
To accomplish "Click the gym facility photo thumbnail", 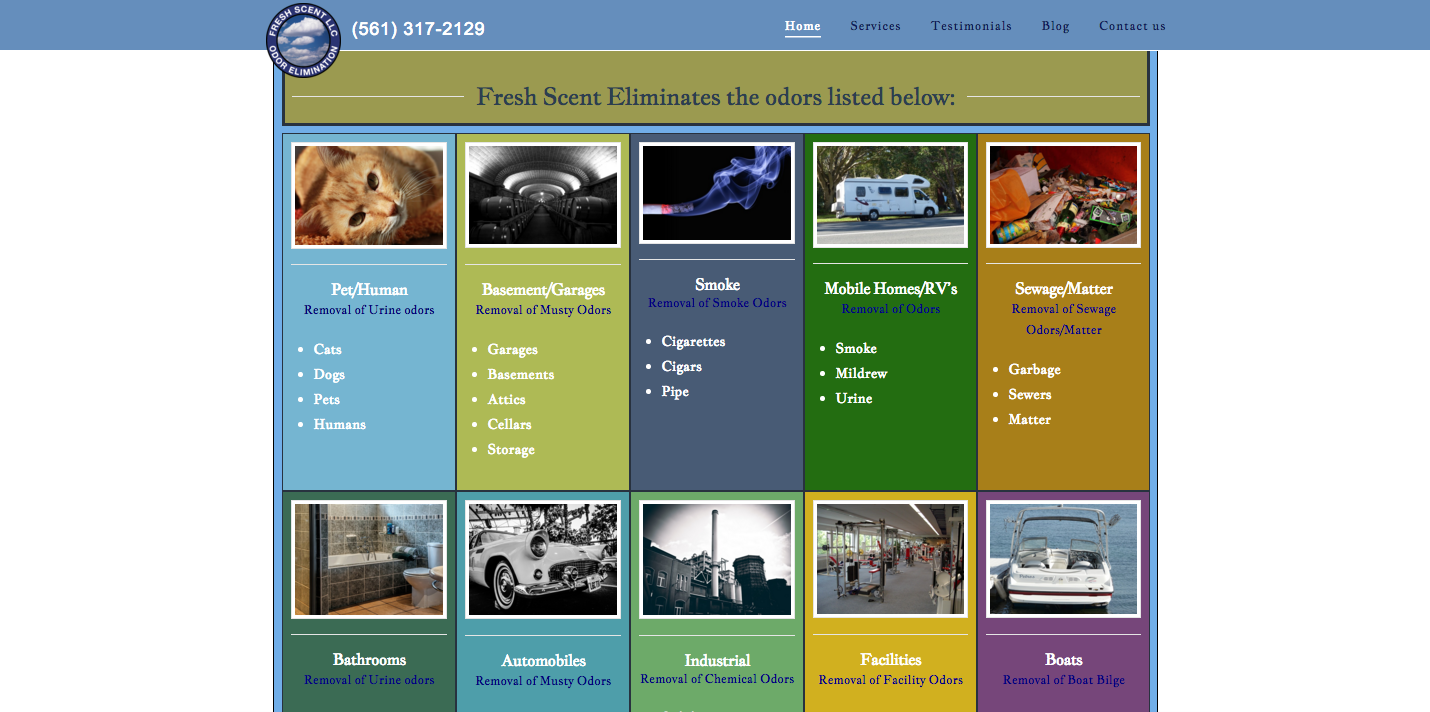I will click(890, 559).
